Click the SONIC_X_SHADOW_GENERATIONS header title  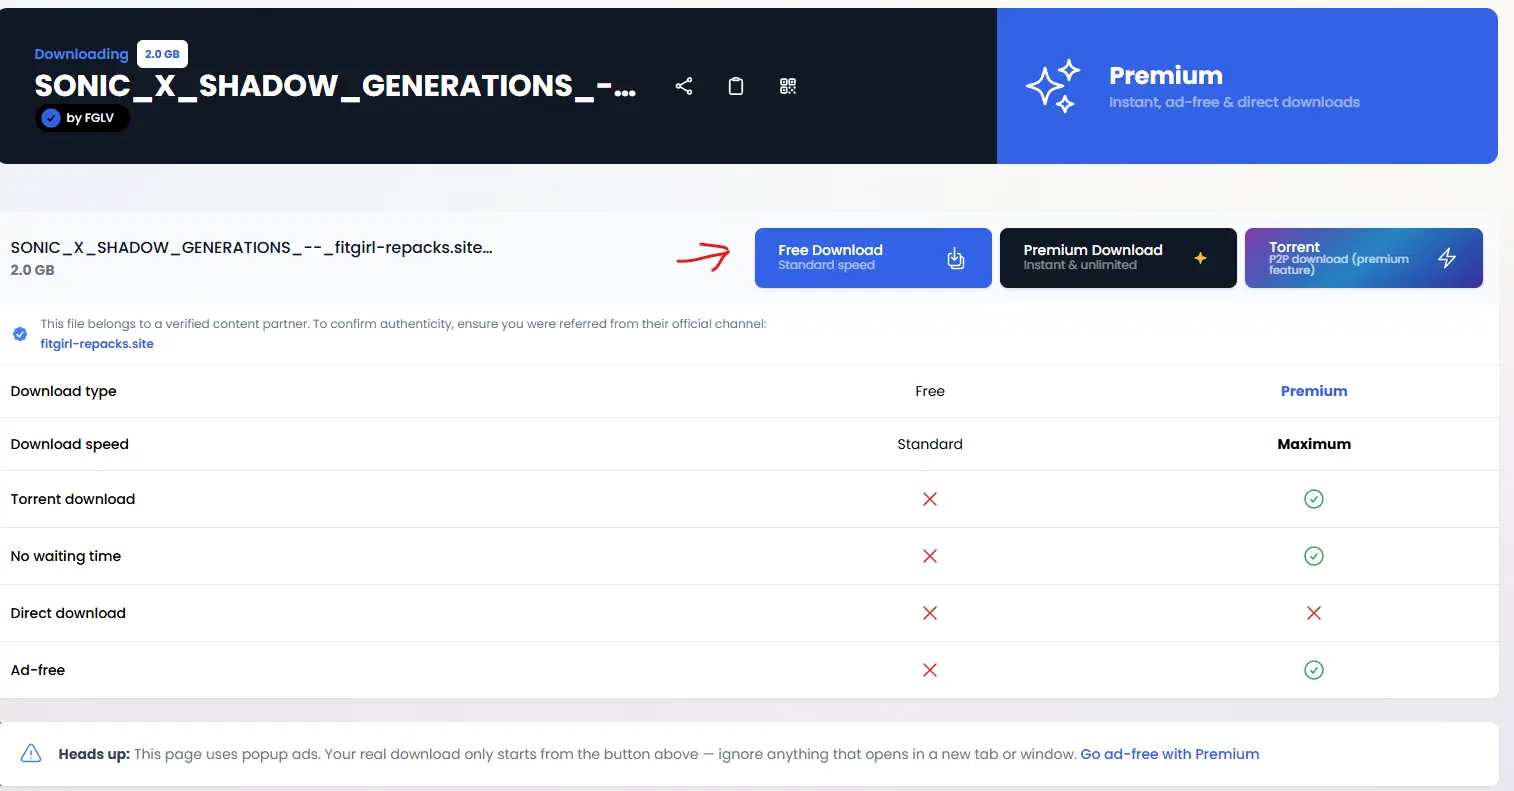[335, 86]
